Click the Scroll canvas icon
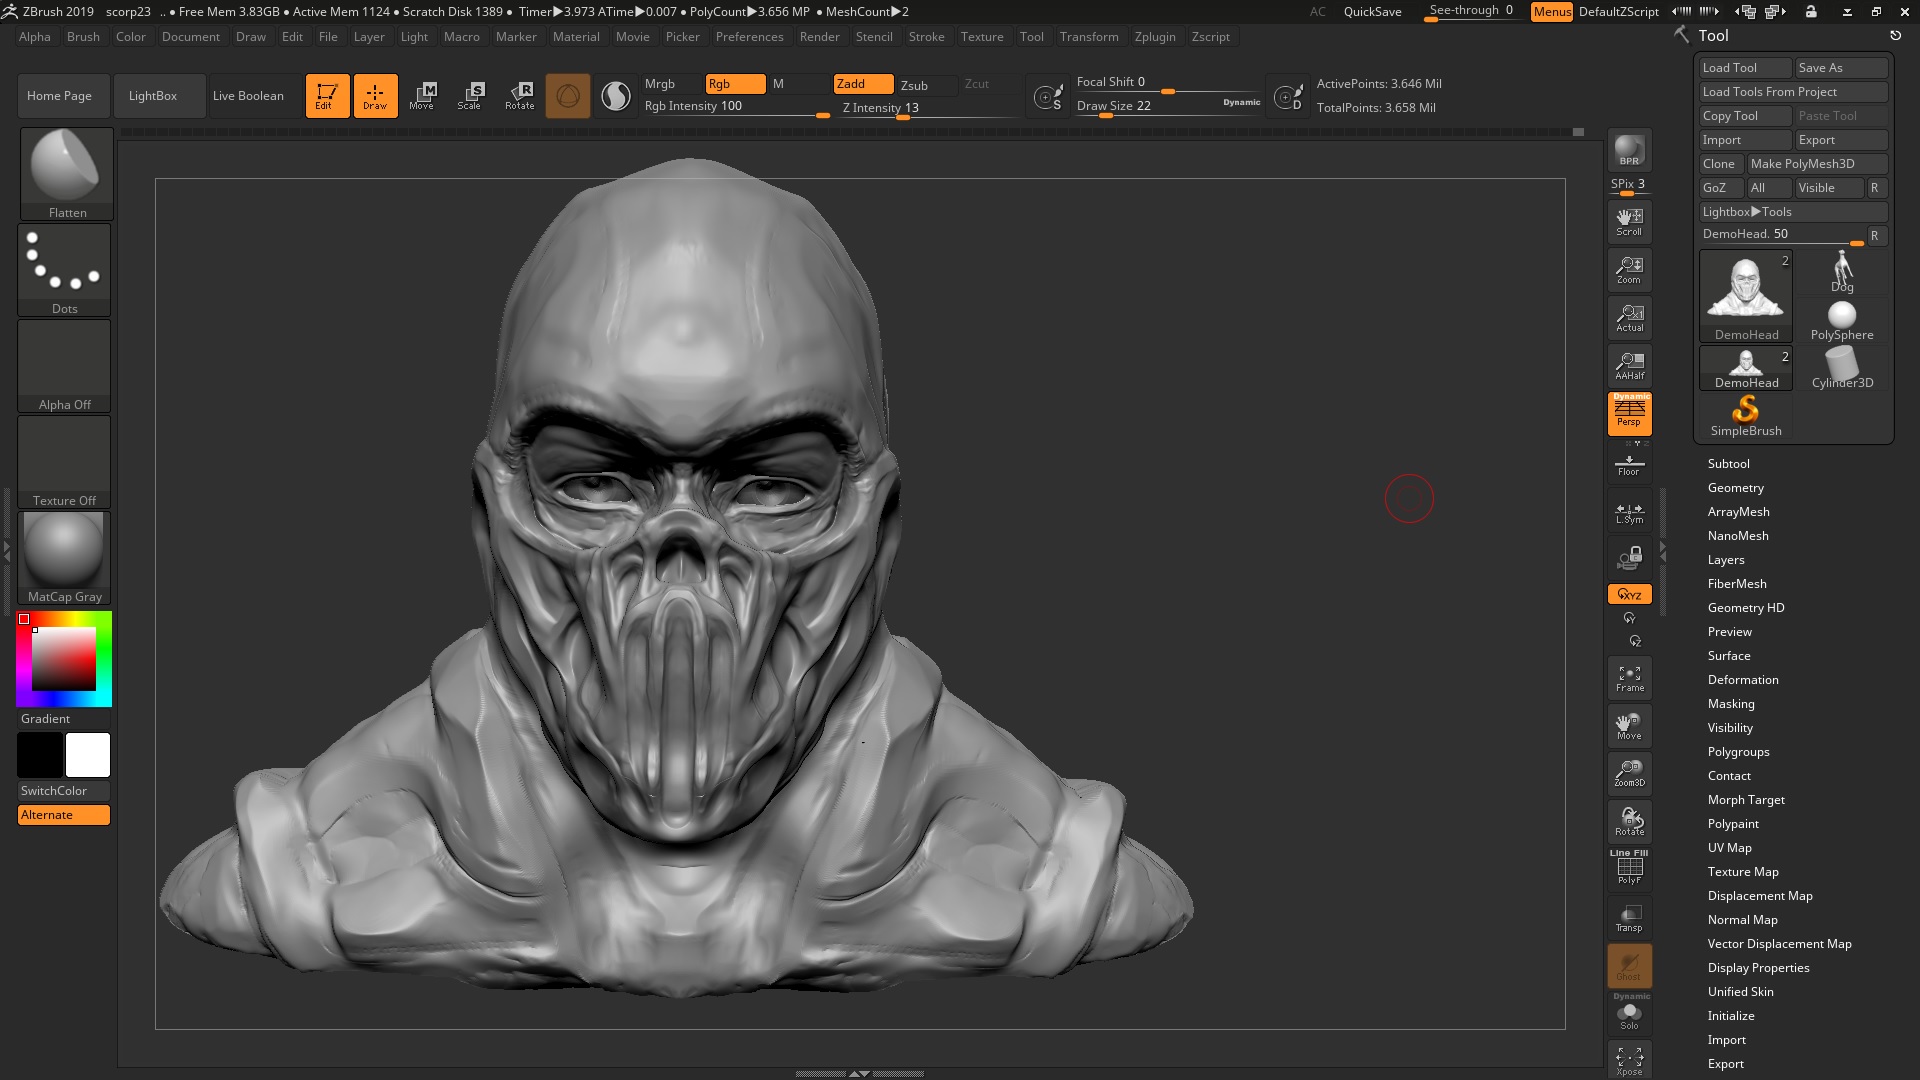The image size is (1920, 1080). (x=1629, y=222)
